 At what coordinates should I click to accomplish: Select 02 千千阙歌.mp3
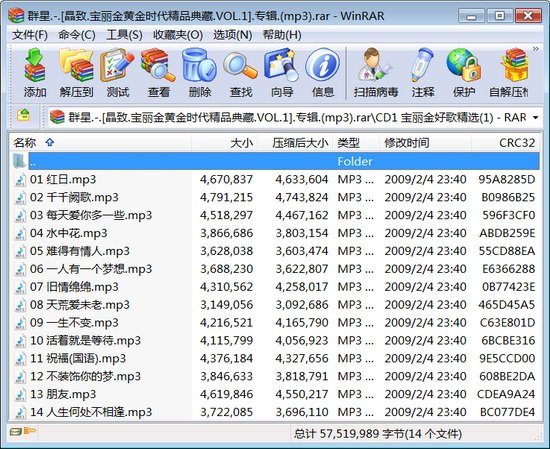point(275,197)
